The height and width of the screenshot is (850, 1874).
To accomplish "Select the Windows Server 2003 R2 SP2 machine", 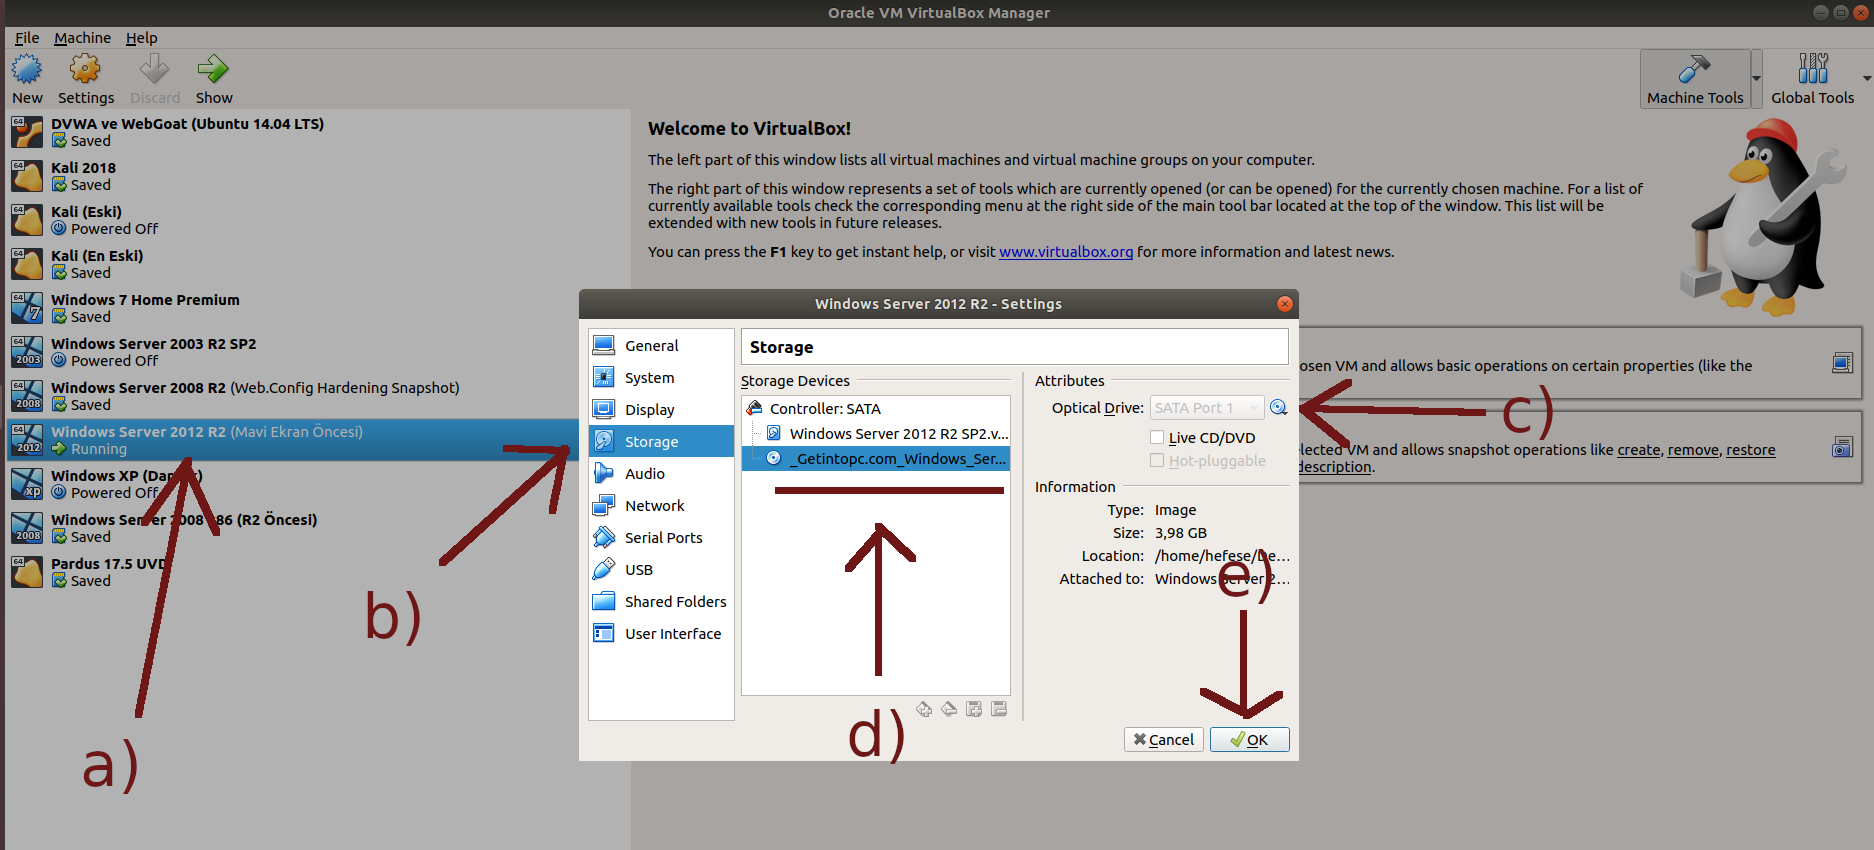I will click(x=318, y=352).
